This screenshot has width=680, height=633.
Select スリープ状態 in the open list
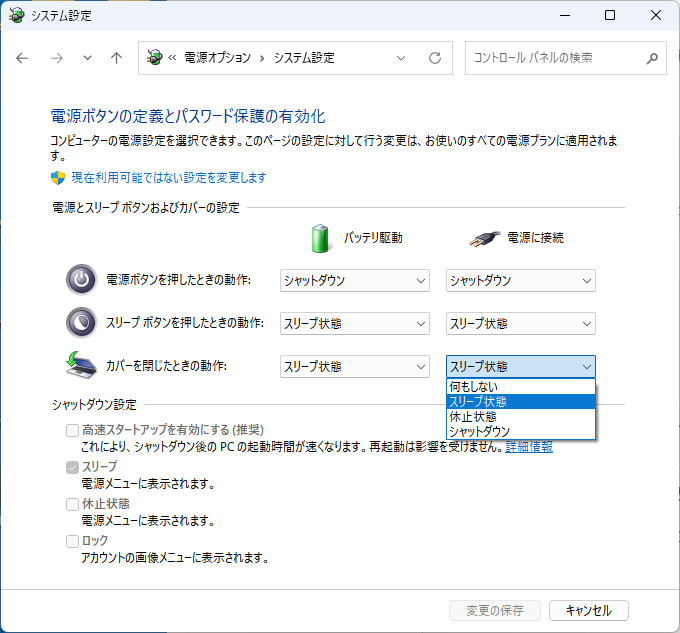[521, 401]
